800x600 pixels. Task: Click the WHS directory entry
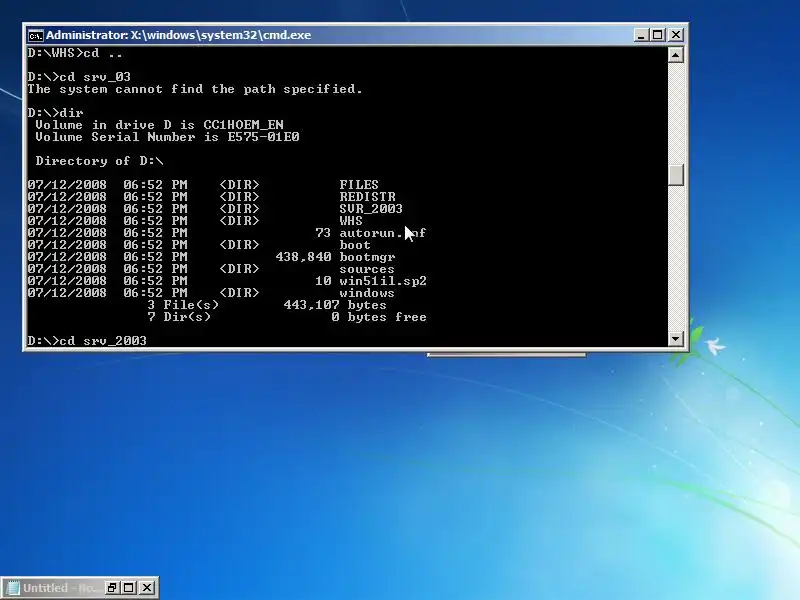[x=351, y=220]
